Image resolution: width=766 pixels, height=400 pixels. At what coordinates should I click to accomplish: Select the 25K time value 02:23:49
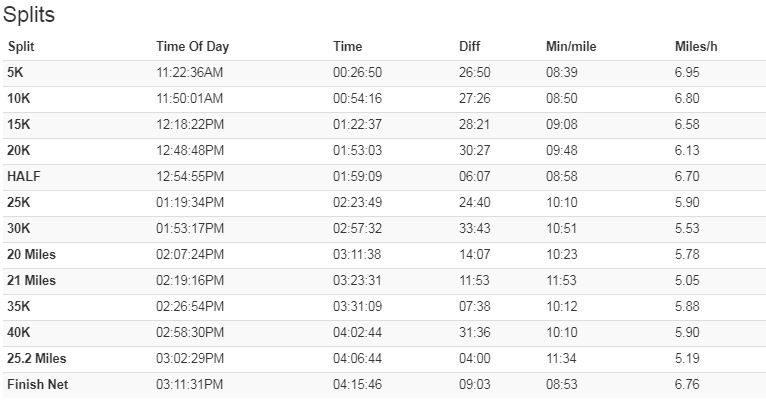coord(358,202)
